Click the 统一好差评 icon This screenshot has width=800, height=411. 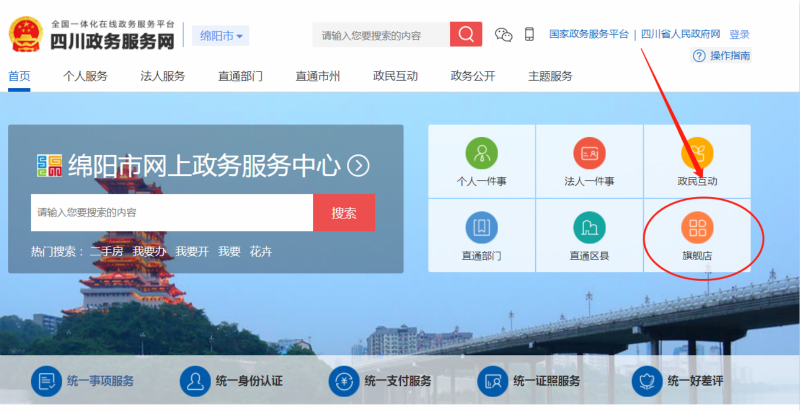647,381
